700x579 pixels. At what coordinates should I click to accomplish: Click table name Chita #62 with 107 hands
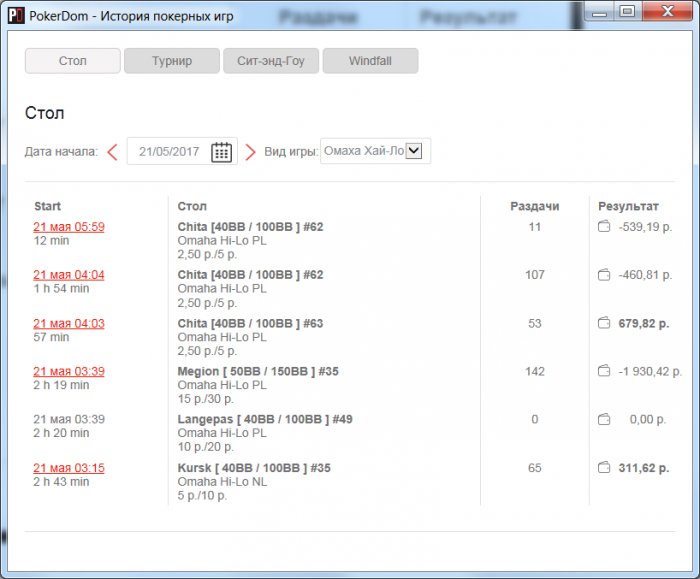250,275
